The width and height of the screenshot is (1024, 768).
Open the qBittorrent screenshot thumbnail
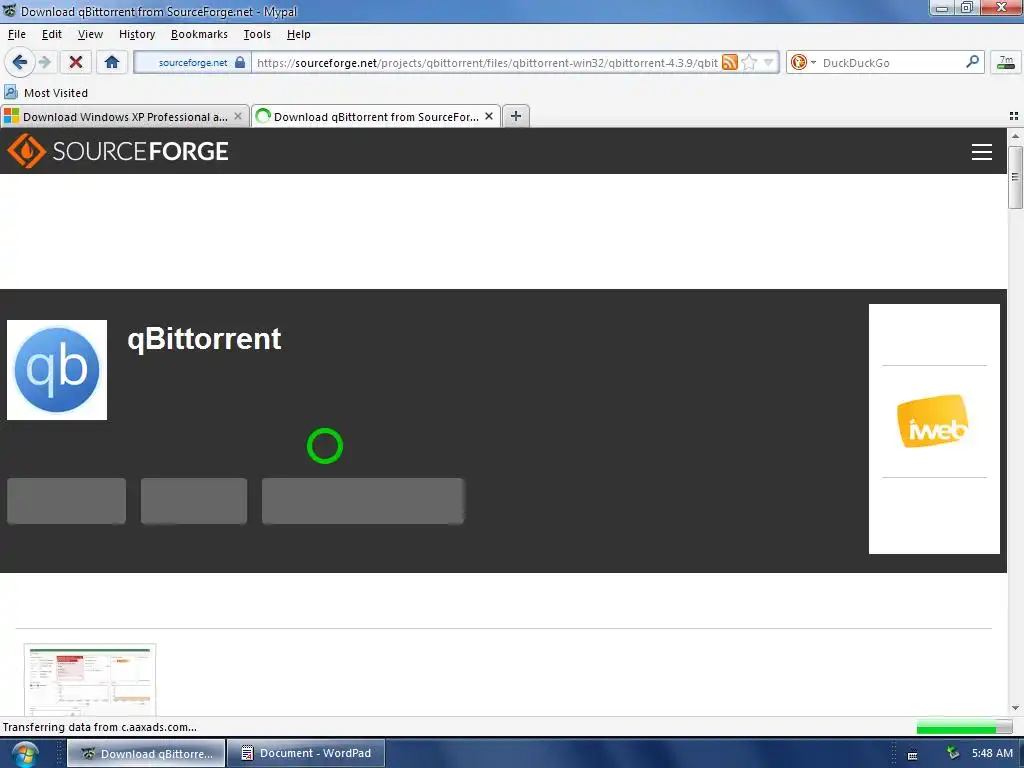pos(90,679)
